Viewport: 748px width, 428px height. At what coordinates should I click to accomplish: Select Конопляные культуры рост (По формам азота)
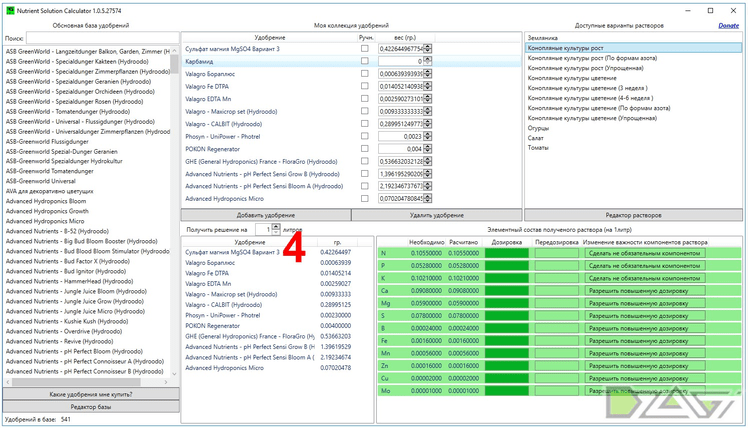point(592,58)
